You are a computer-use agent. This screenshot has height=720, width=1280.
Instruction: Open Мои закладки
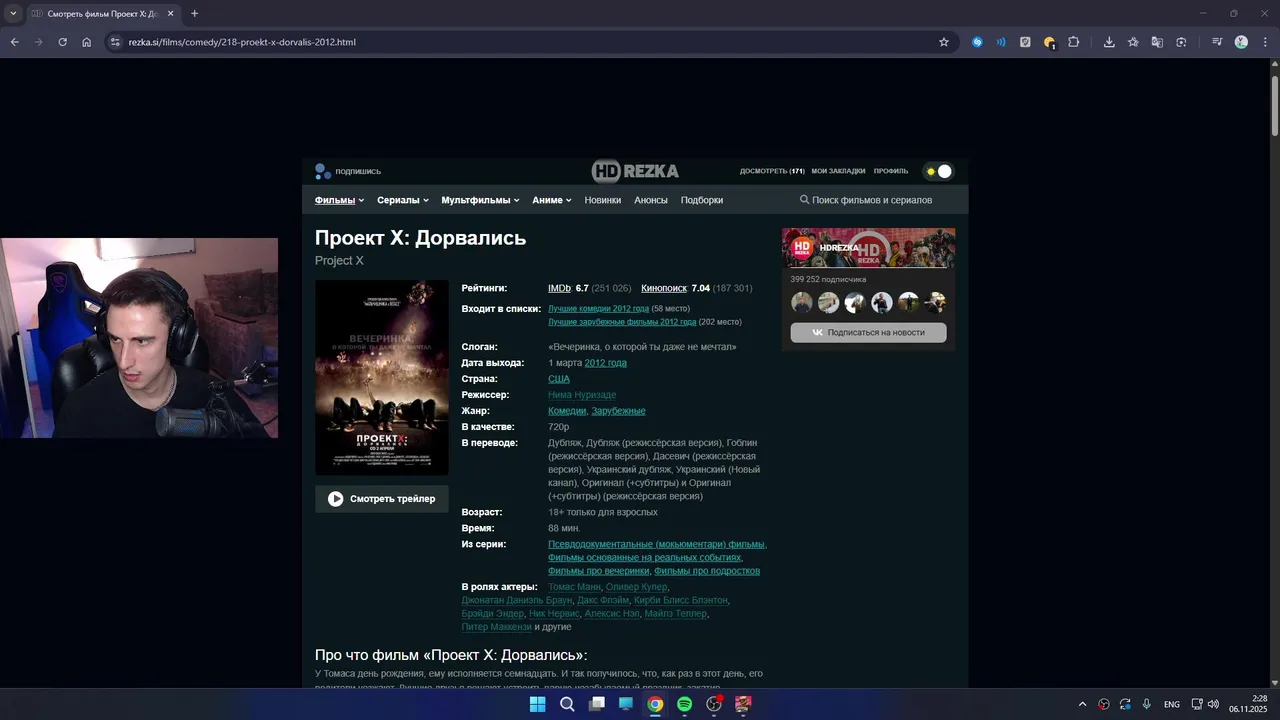point(838,171)
